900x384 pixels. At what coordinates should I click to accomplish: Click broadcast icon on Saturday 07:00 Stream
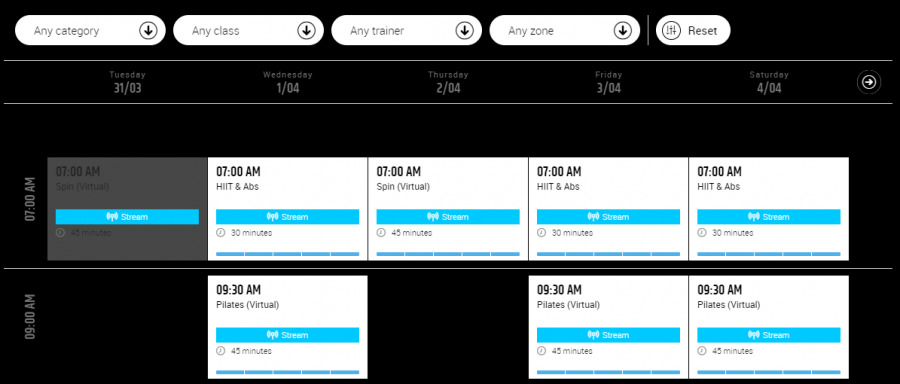[x=754, y=217]
